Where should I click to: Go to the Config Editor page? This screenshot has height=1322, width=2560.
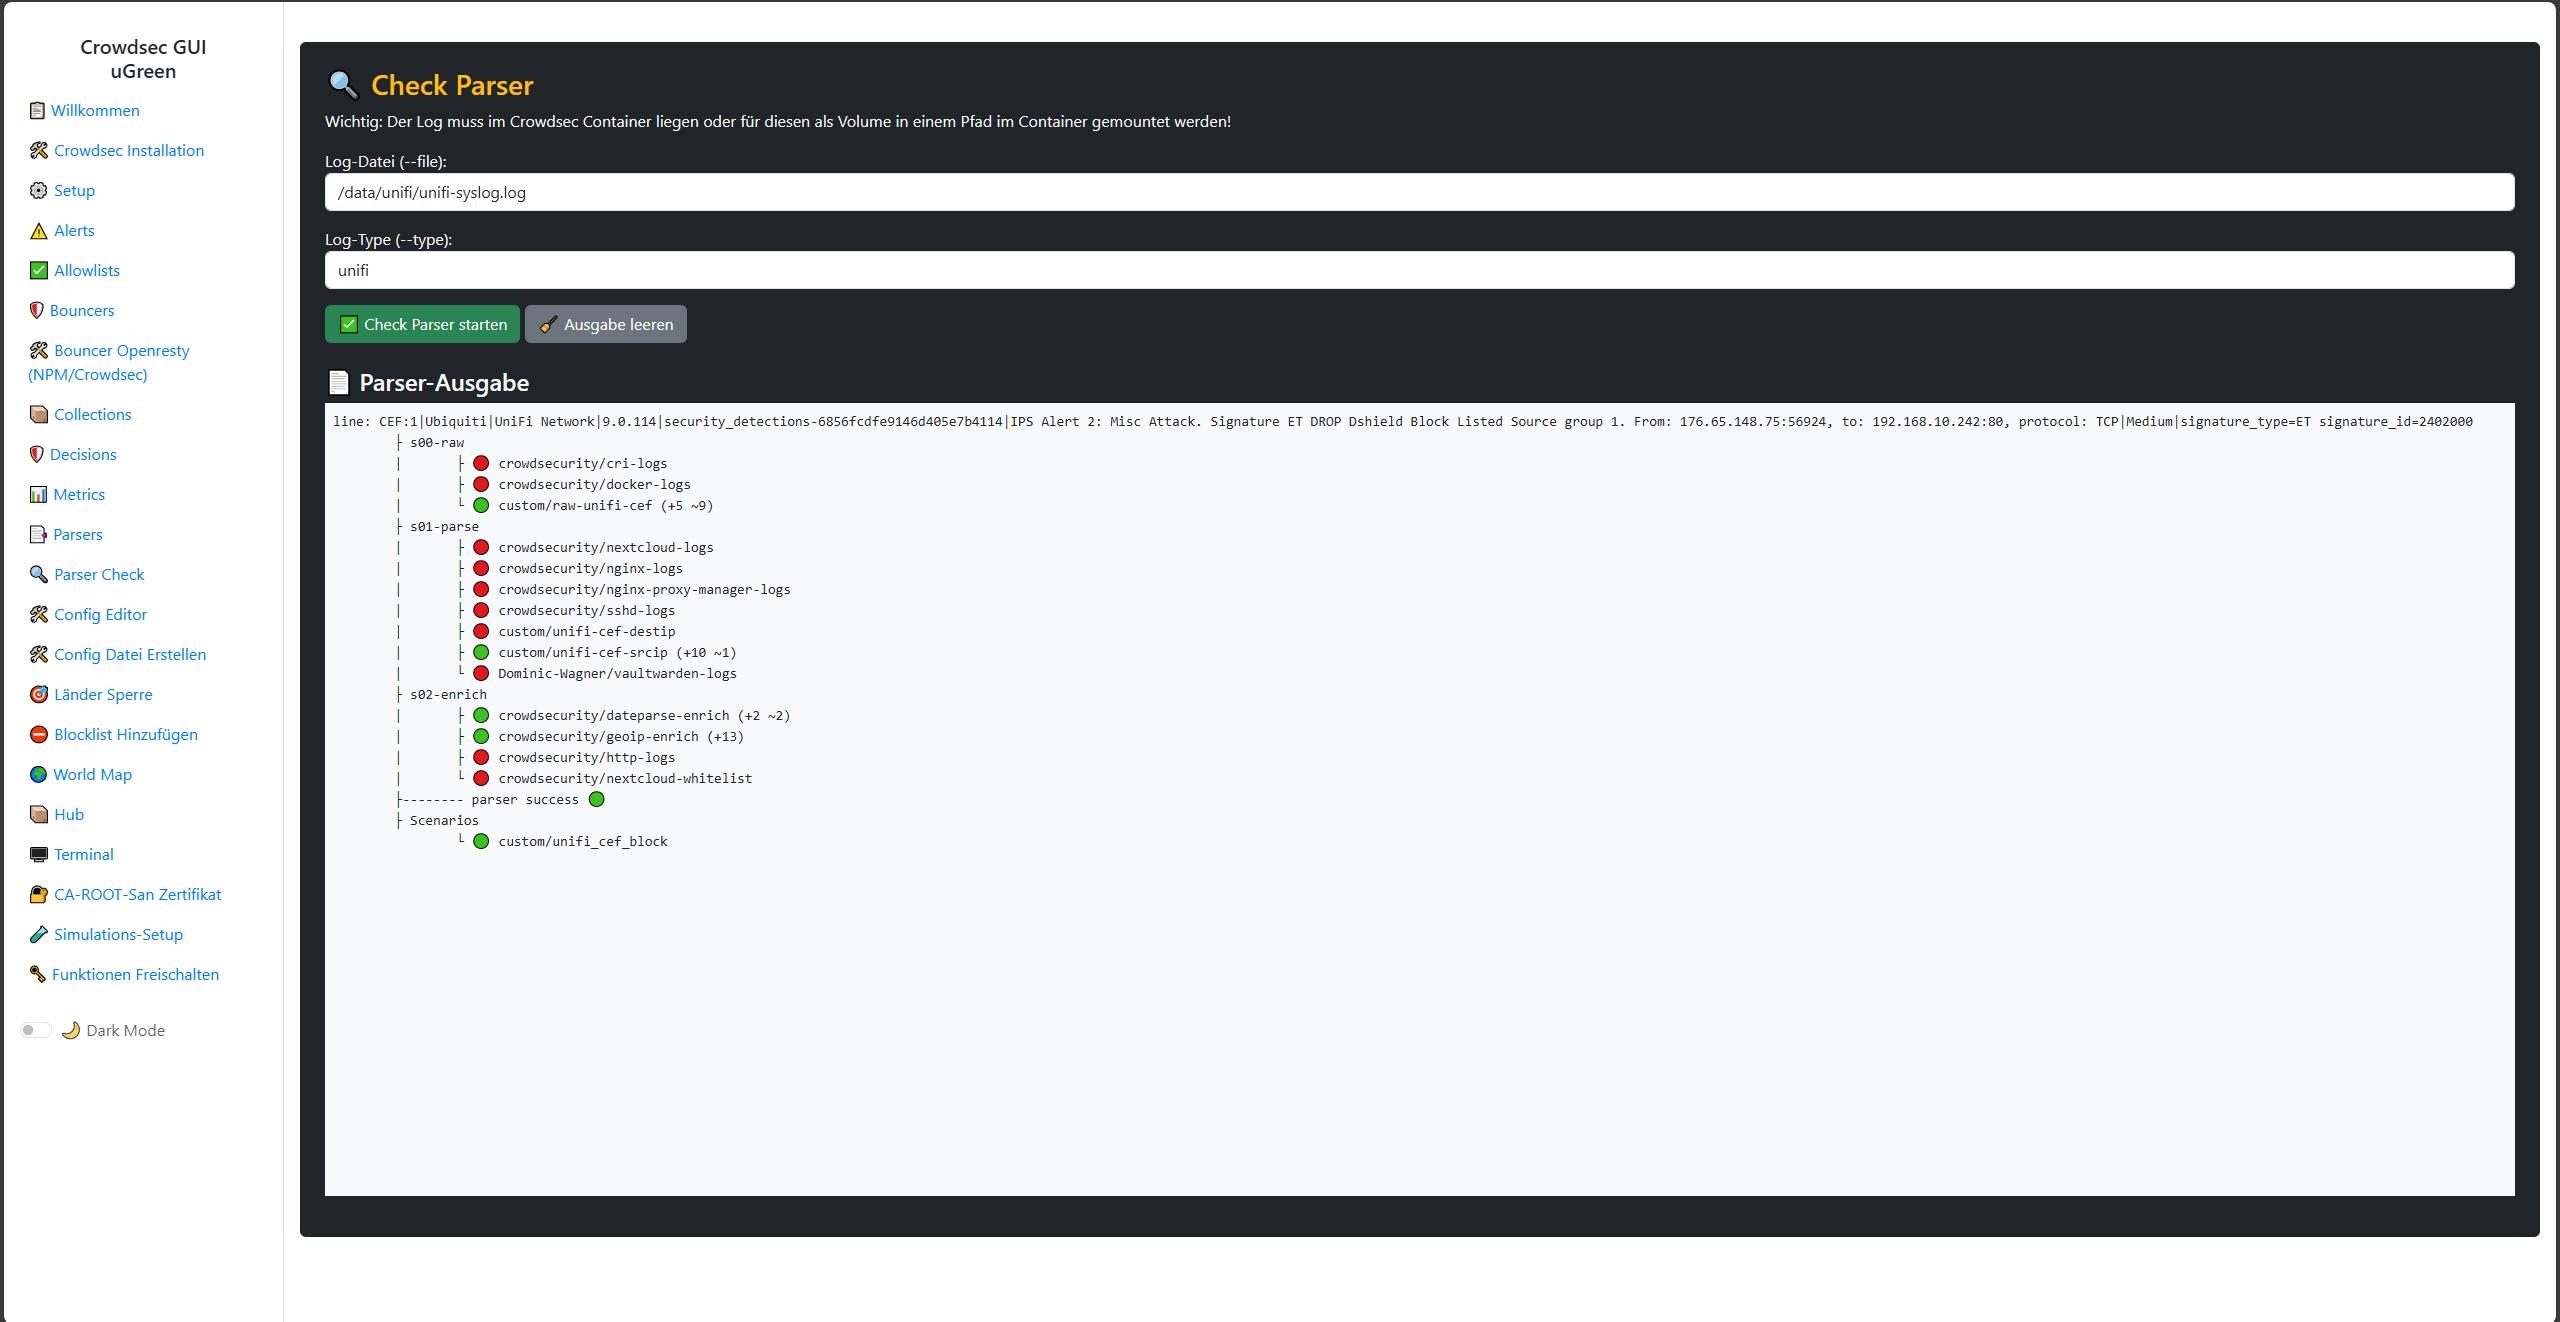pos(100,615)
